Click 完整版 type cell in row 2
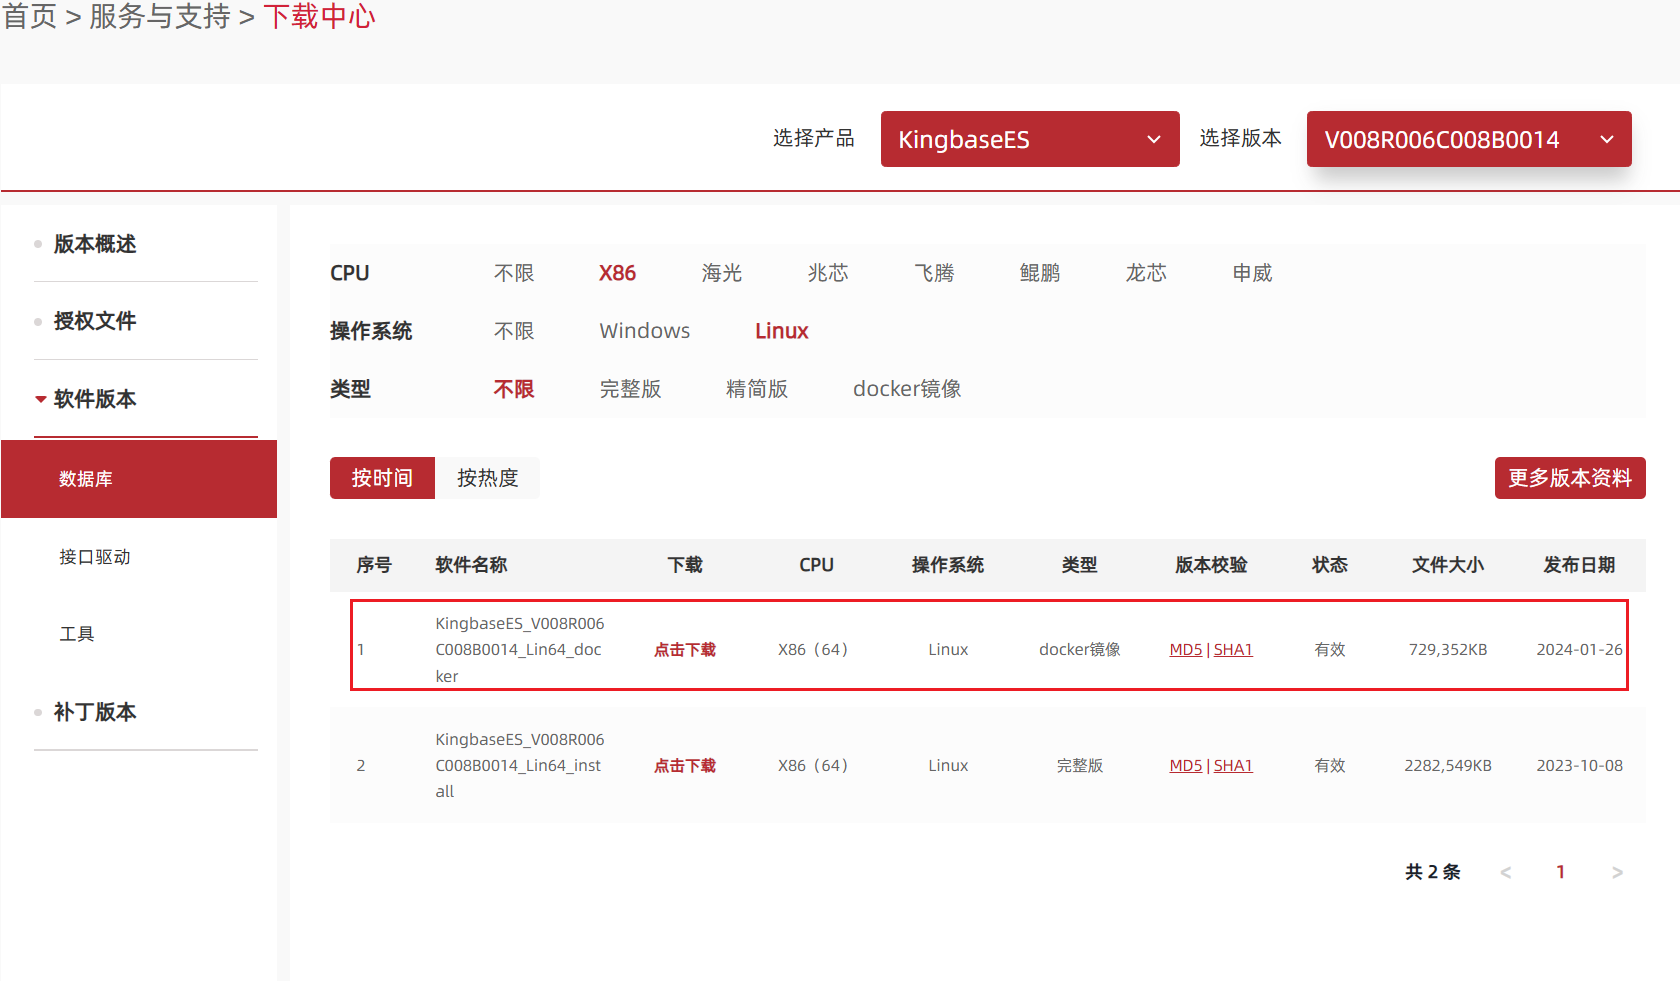The width and height of the screenshot is (1680, 981). click(x=1080, y=766)
